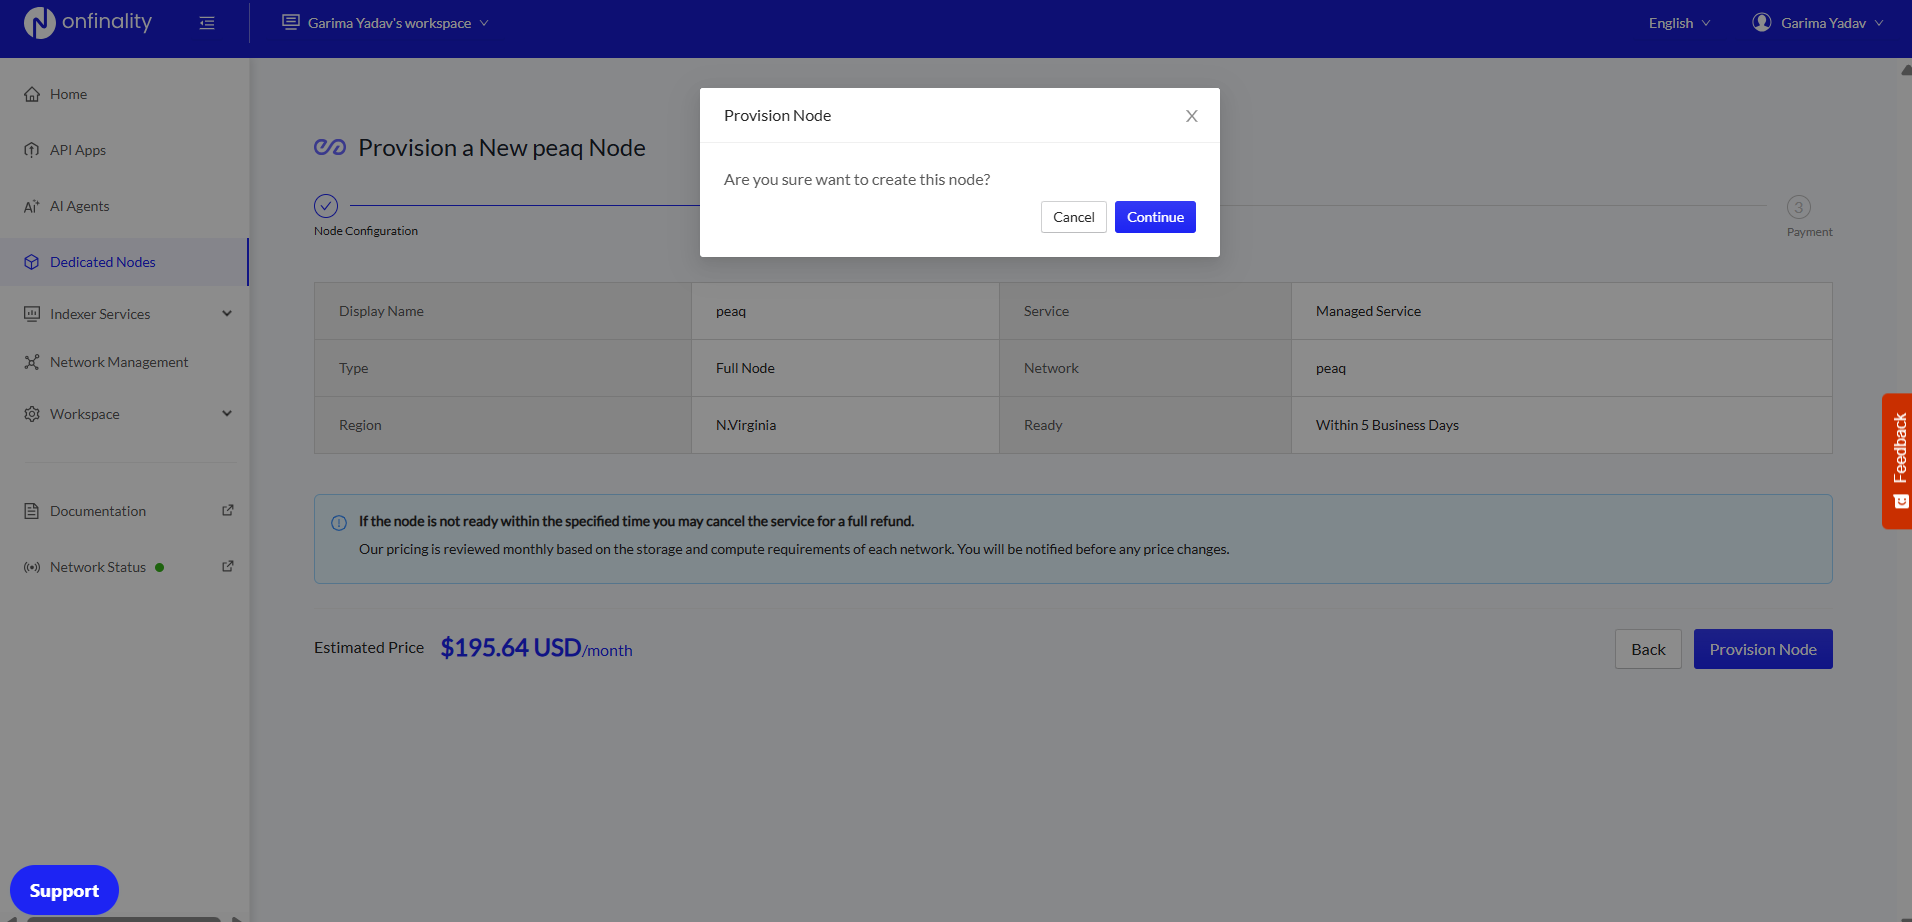Click Within 5 Business Days value

click(1387, 425)
